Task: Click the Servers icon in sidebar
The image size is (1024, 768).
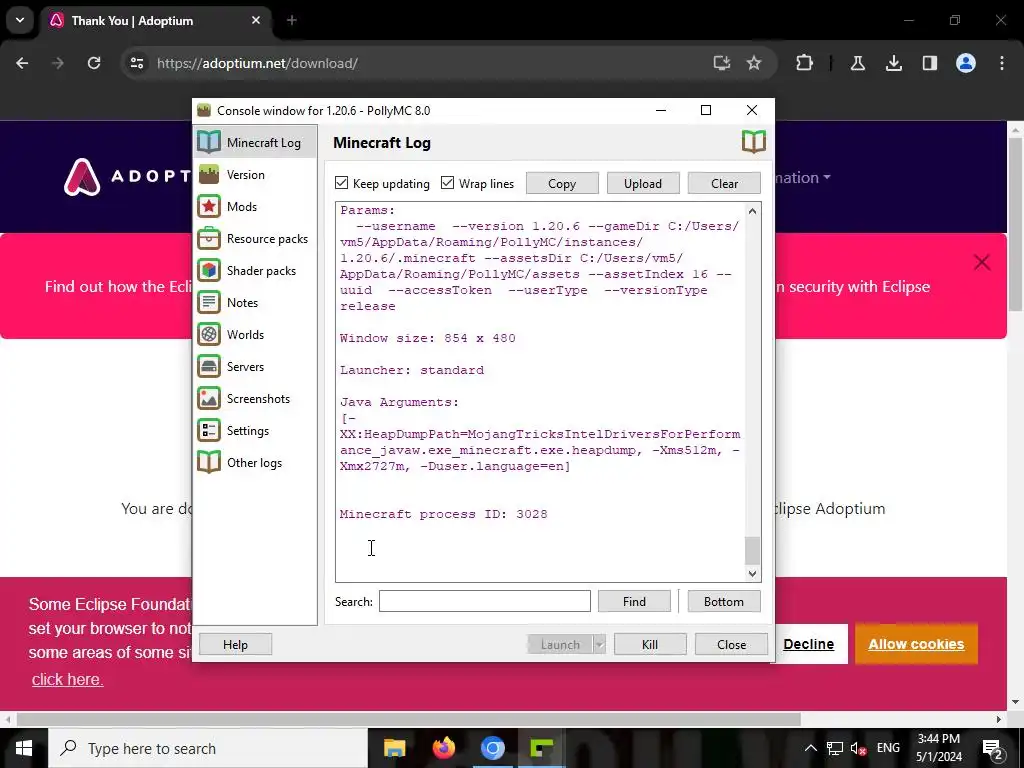Action: pyautogui.click(x=209, y=366)
